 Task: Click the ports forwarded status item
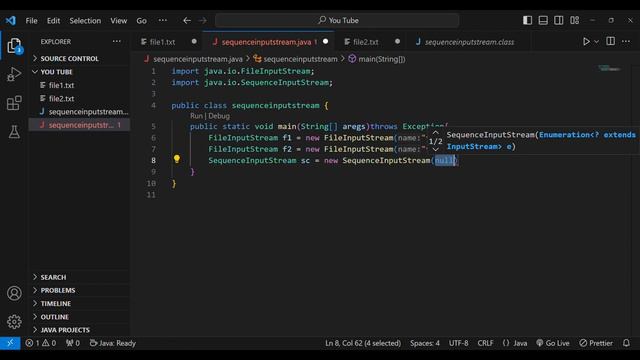73,343
